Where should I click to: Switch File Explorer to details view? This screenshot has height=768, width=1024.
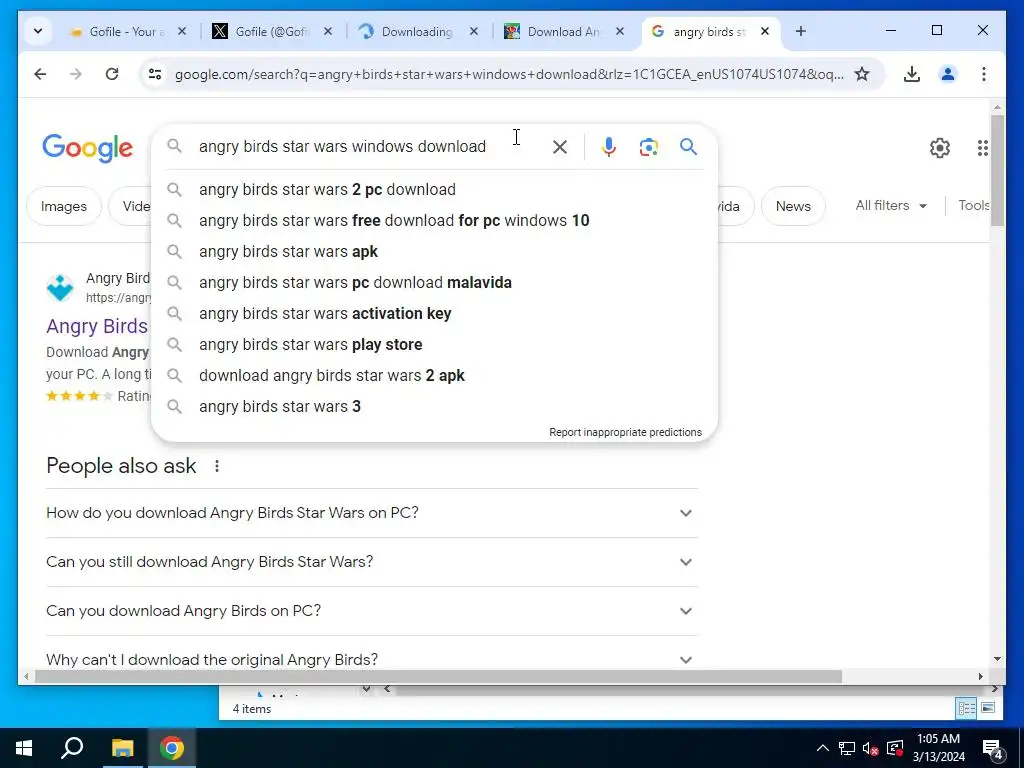click(966, 708)
